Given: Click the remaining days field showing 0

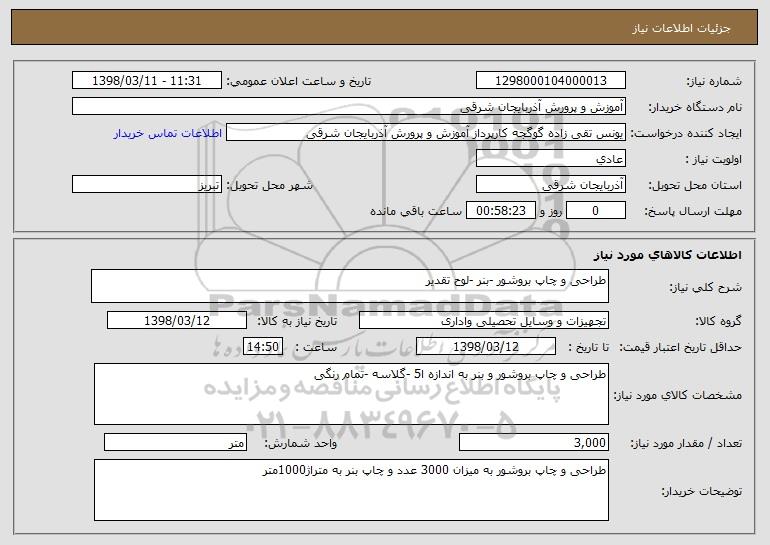Looking at the screenshot, I should click(x=596, y=211).
